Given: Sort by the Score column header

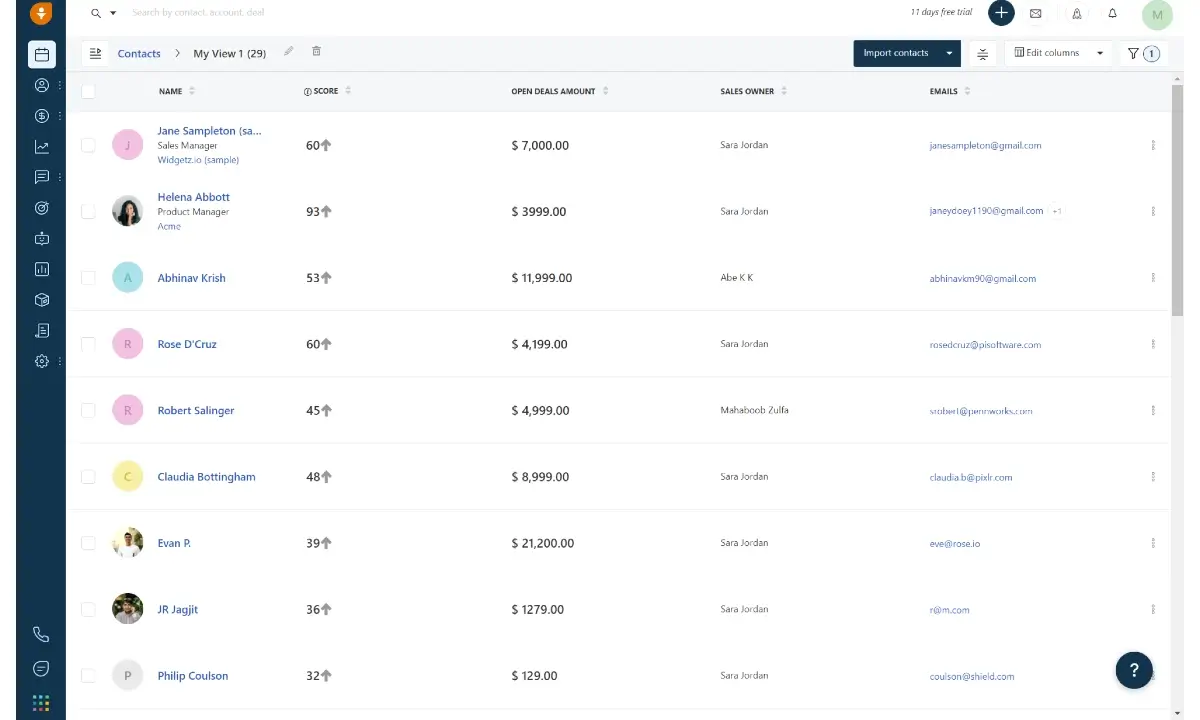Looking at the screenshot, I should [x=326, y=91].
